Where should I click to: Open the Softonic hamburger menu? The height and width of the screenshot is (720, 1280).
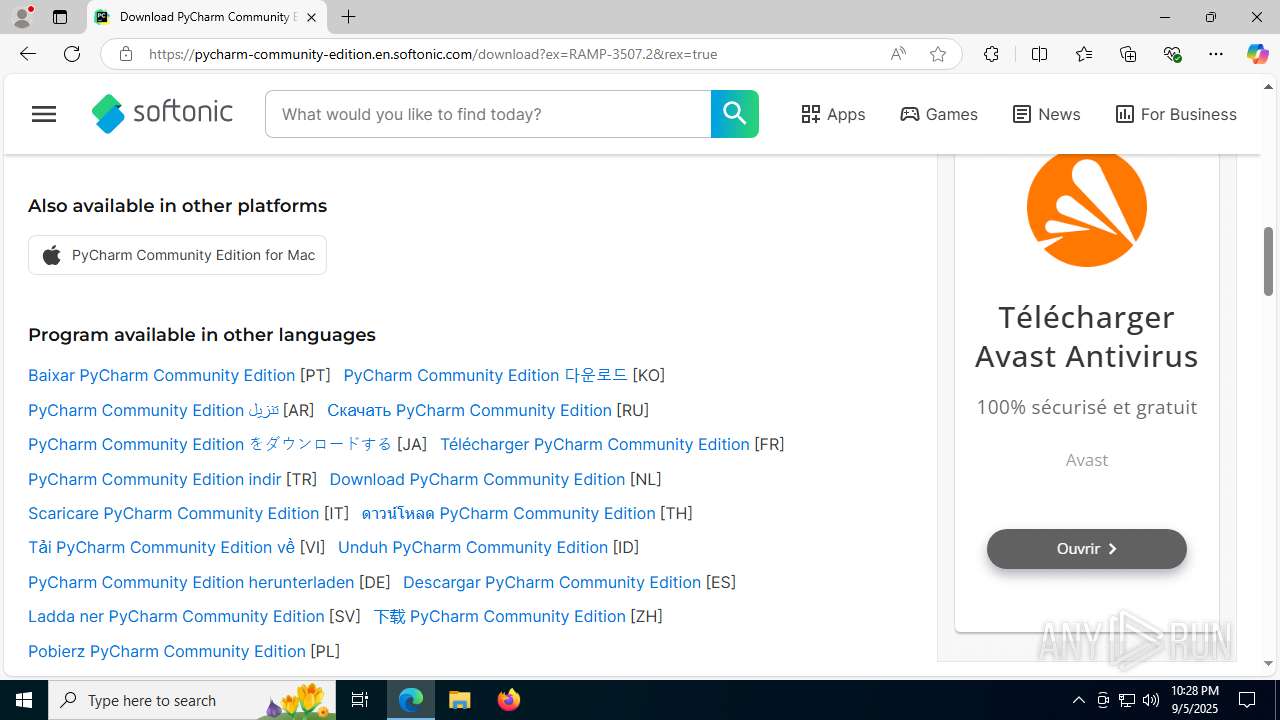(x=44, y=114)
